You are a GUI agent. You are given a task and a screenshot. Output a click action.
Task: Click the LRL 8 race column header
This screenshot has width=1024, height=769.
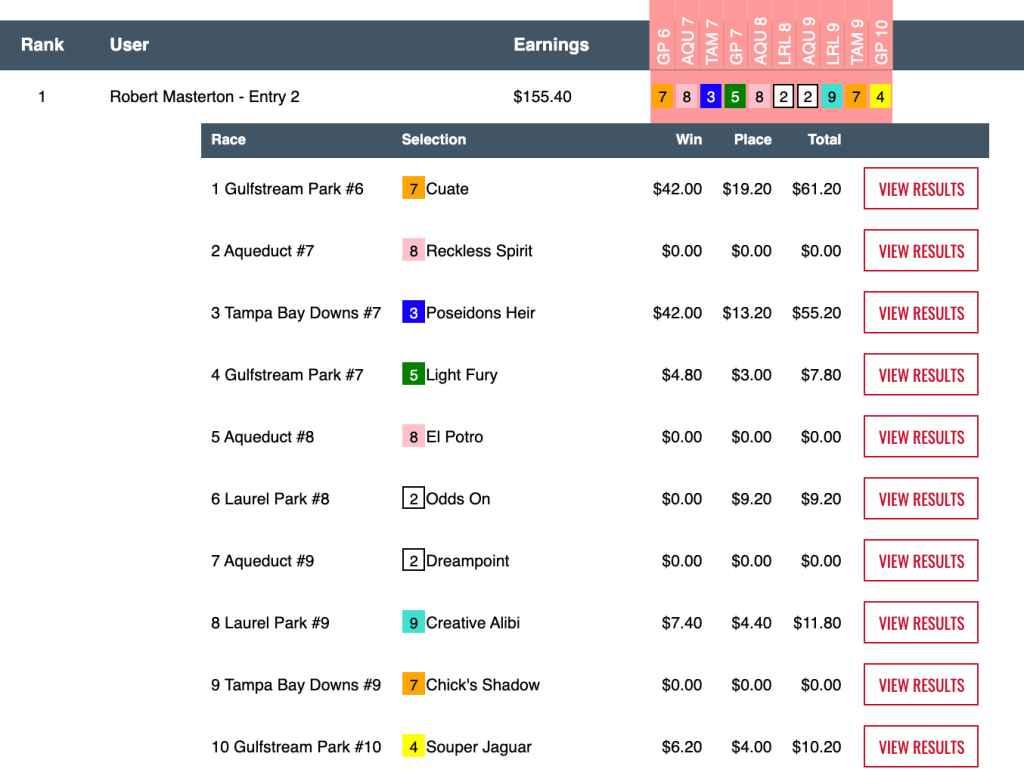click(784, 43)
